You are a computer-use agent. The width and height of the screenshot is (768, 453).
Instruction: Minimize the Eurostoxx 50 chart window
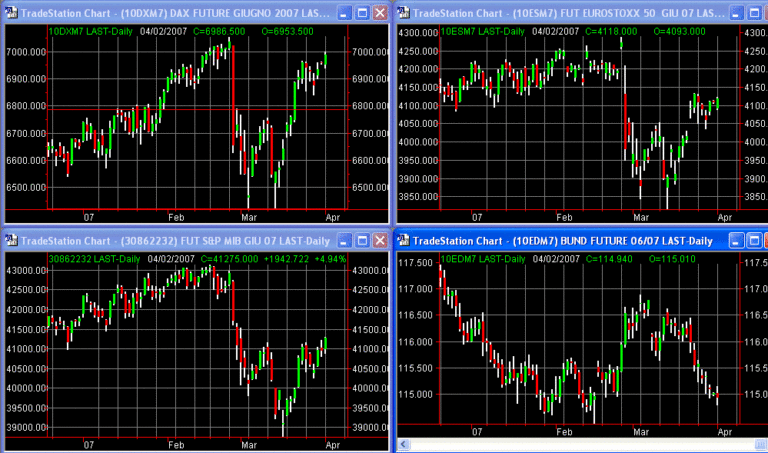[x=738, y=13]
